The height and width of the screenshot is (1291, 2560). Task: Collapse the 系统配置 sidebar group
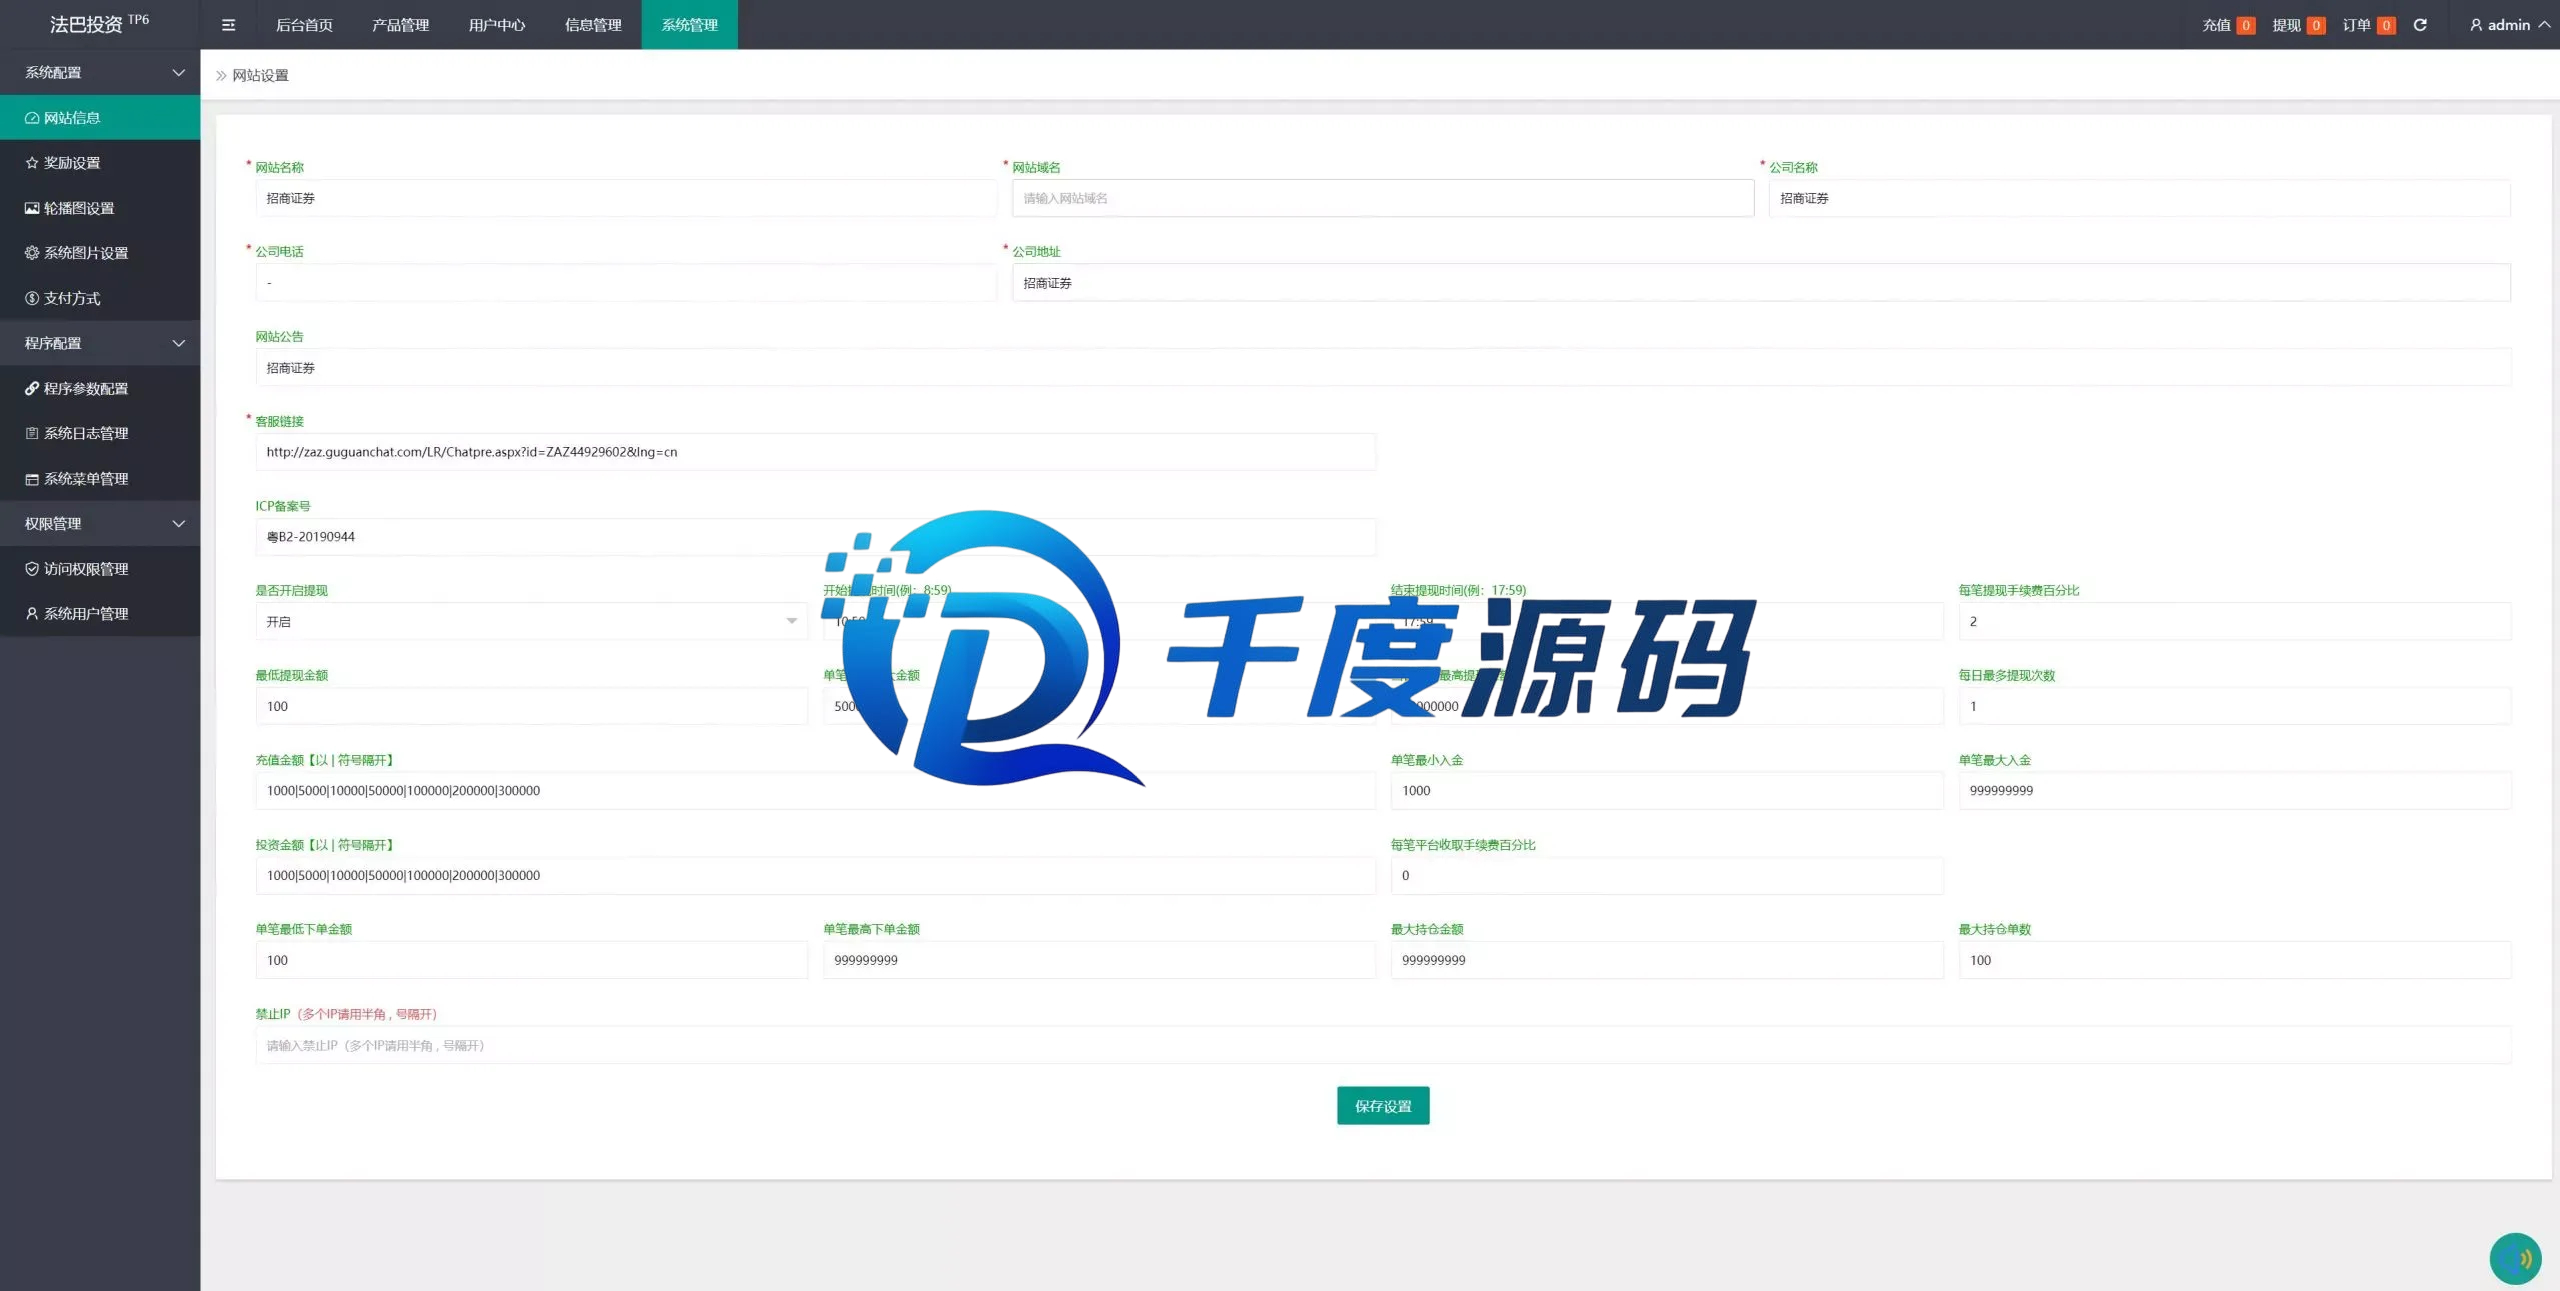click(x=100, y=72)
